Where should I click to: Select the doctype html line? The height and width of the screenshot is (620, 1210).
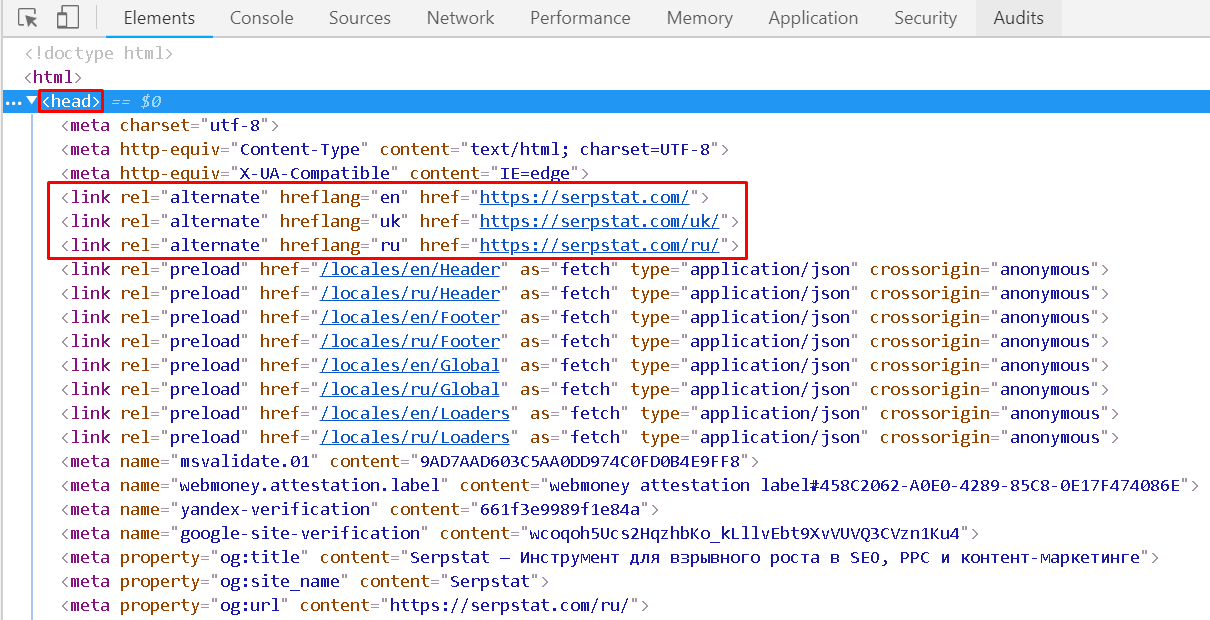[x=99, y=53]
